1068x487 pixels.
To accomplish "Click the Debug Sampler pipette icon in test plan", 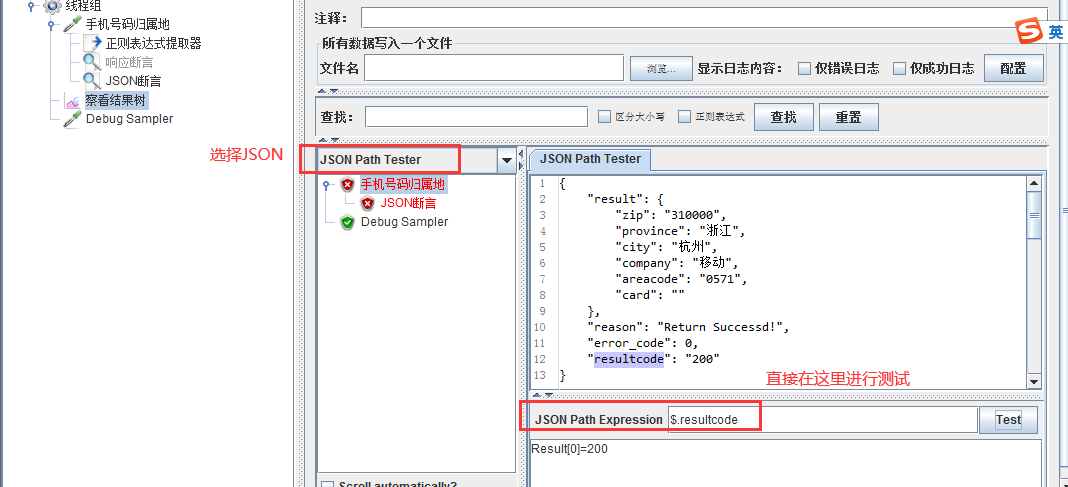I will (72, 119).
